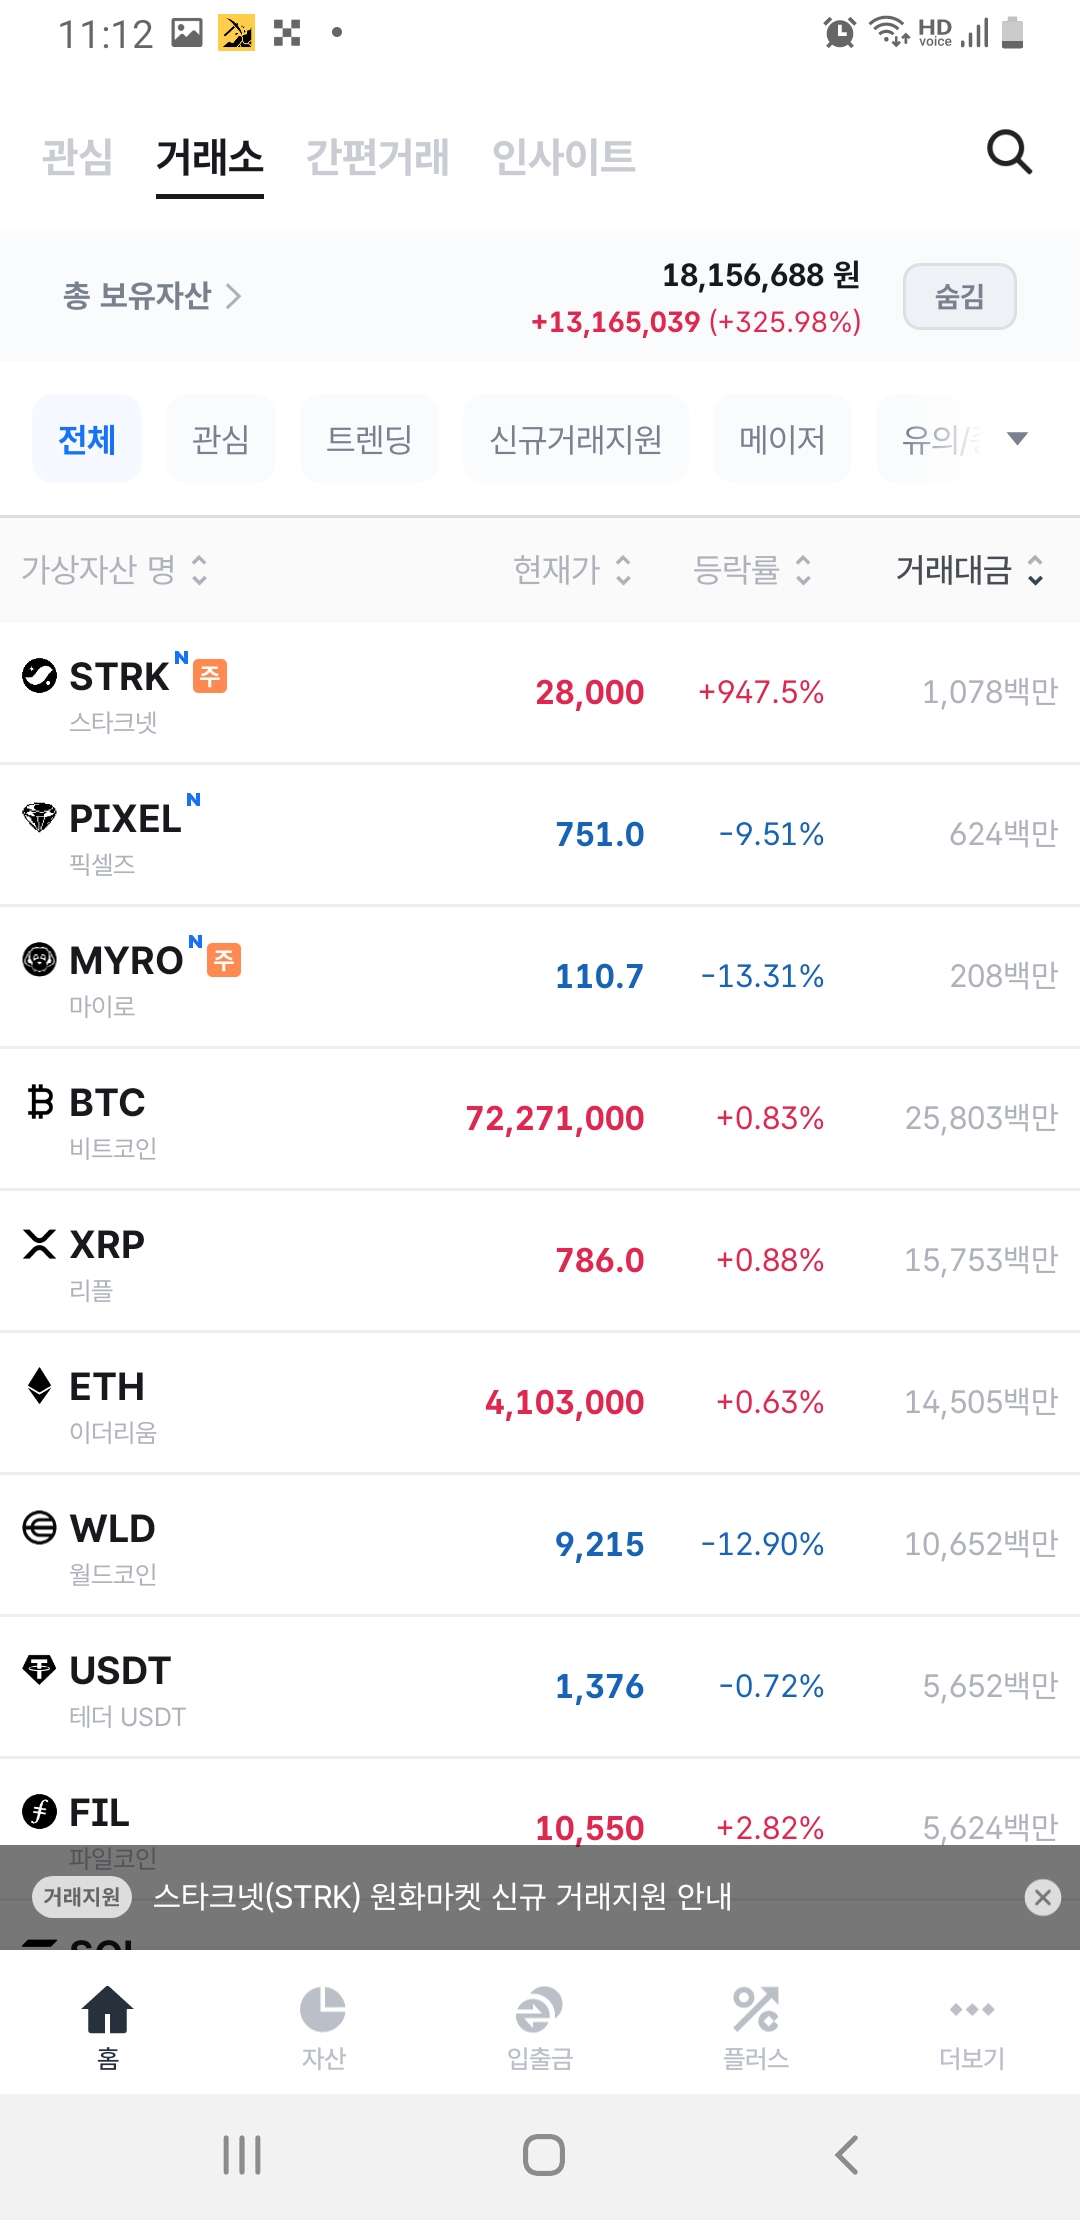This screenshot has width=1080, height=2220.
Task: Switch to 간편거래 tab
Action: [x=377, y=157]
